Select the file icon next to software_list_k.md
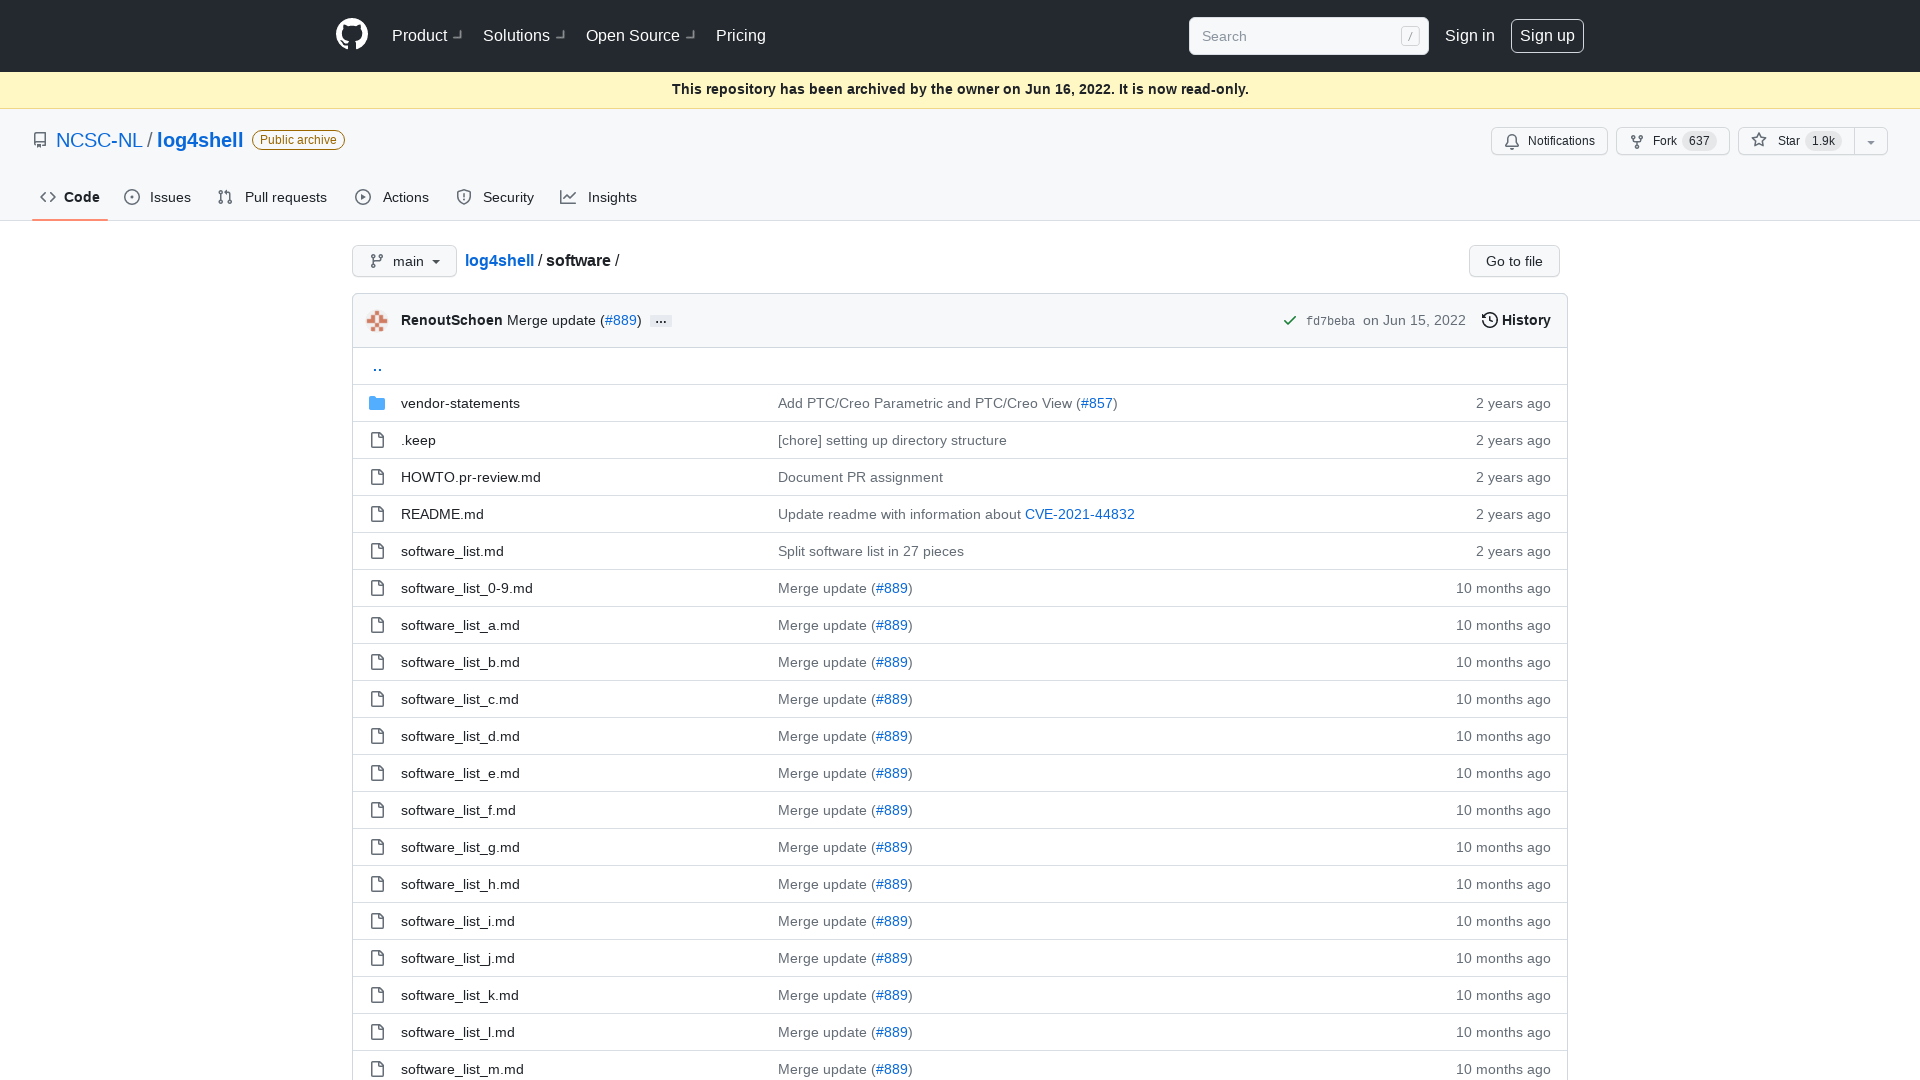Viewport: 1920px width, 1080px height. point(377,995)
